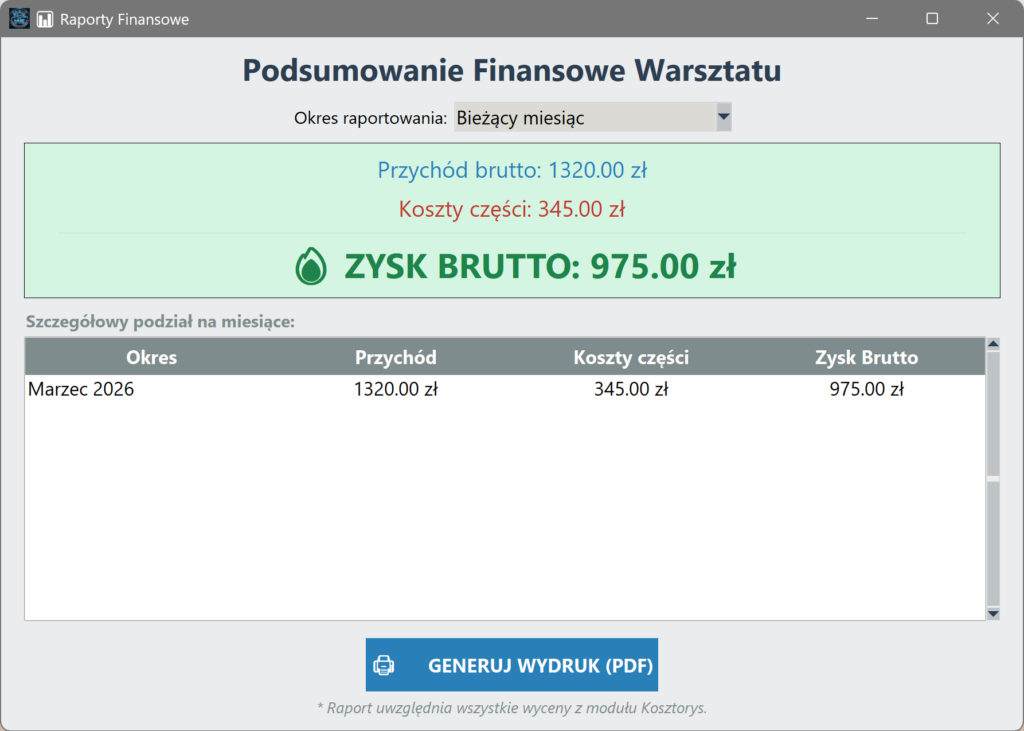Expand the reporting period dropdown arrow

coord(724,117)
